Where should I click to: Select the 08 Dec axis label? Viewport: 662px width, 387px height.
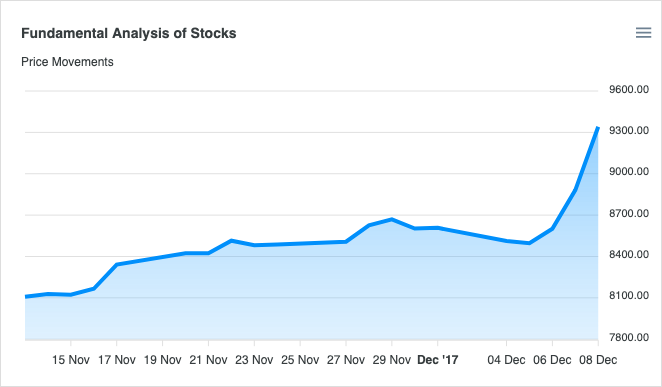pyautogui.click(x=598, y=360)
